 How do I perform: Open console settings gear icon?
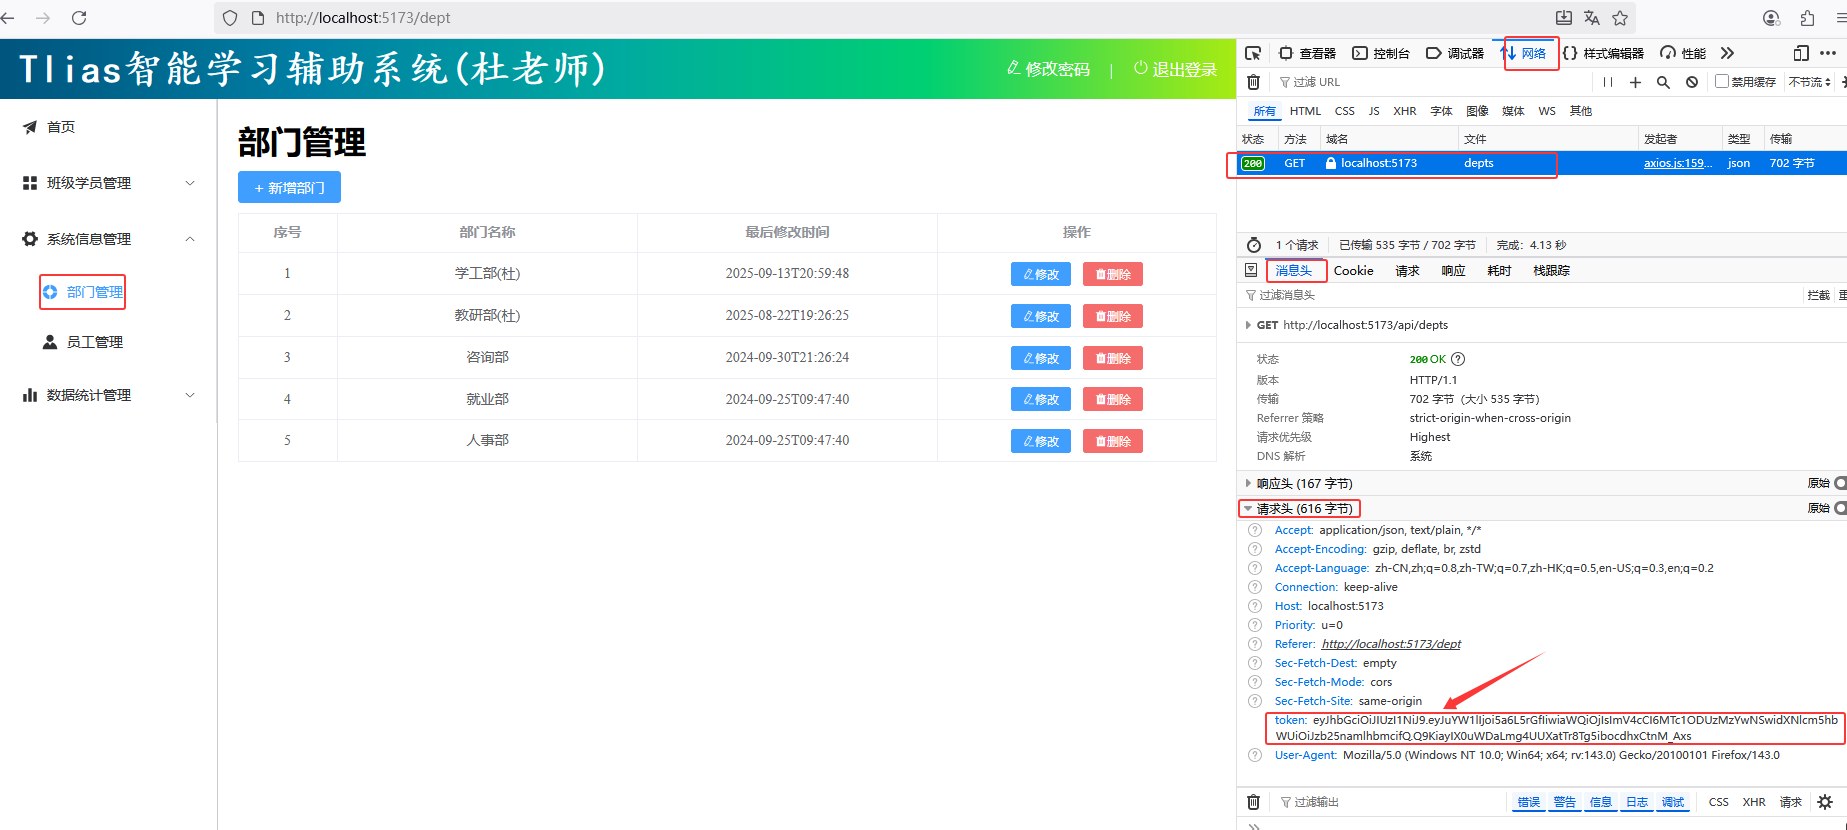[x=1824, y=802]
